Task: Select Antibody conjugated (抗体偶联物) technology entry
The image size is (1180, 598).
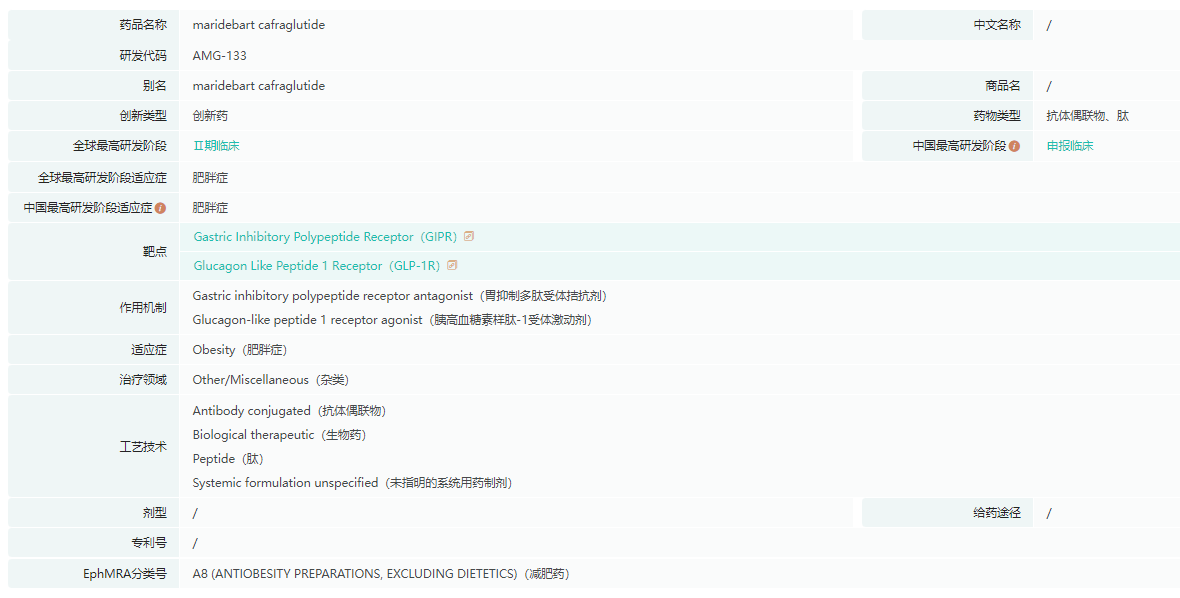Action: [289, 411]
